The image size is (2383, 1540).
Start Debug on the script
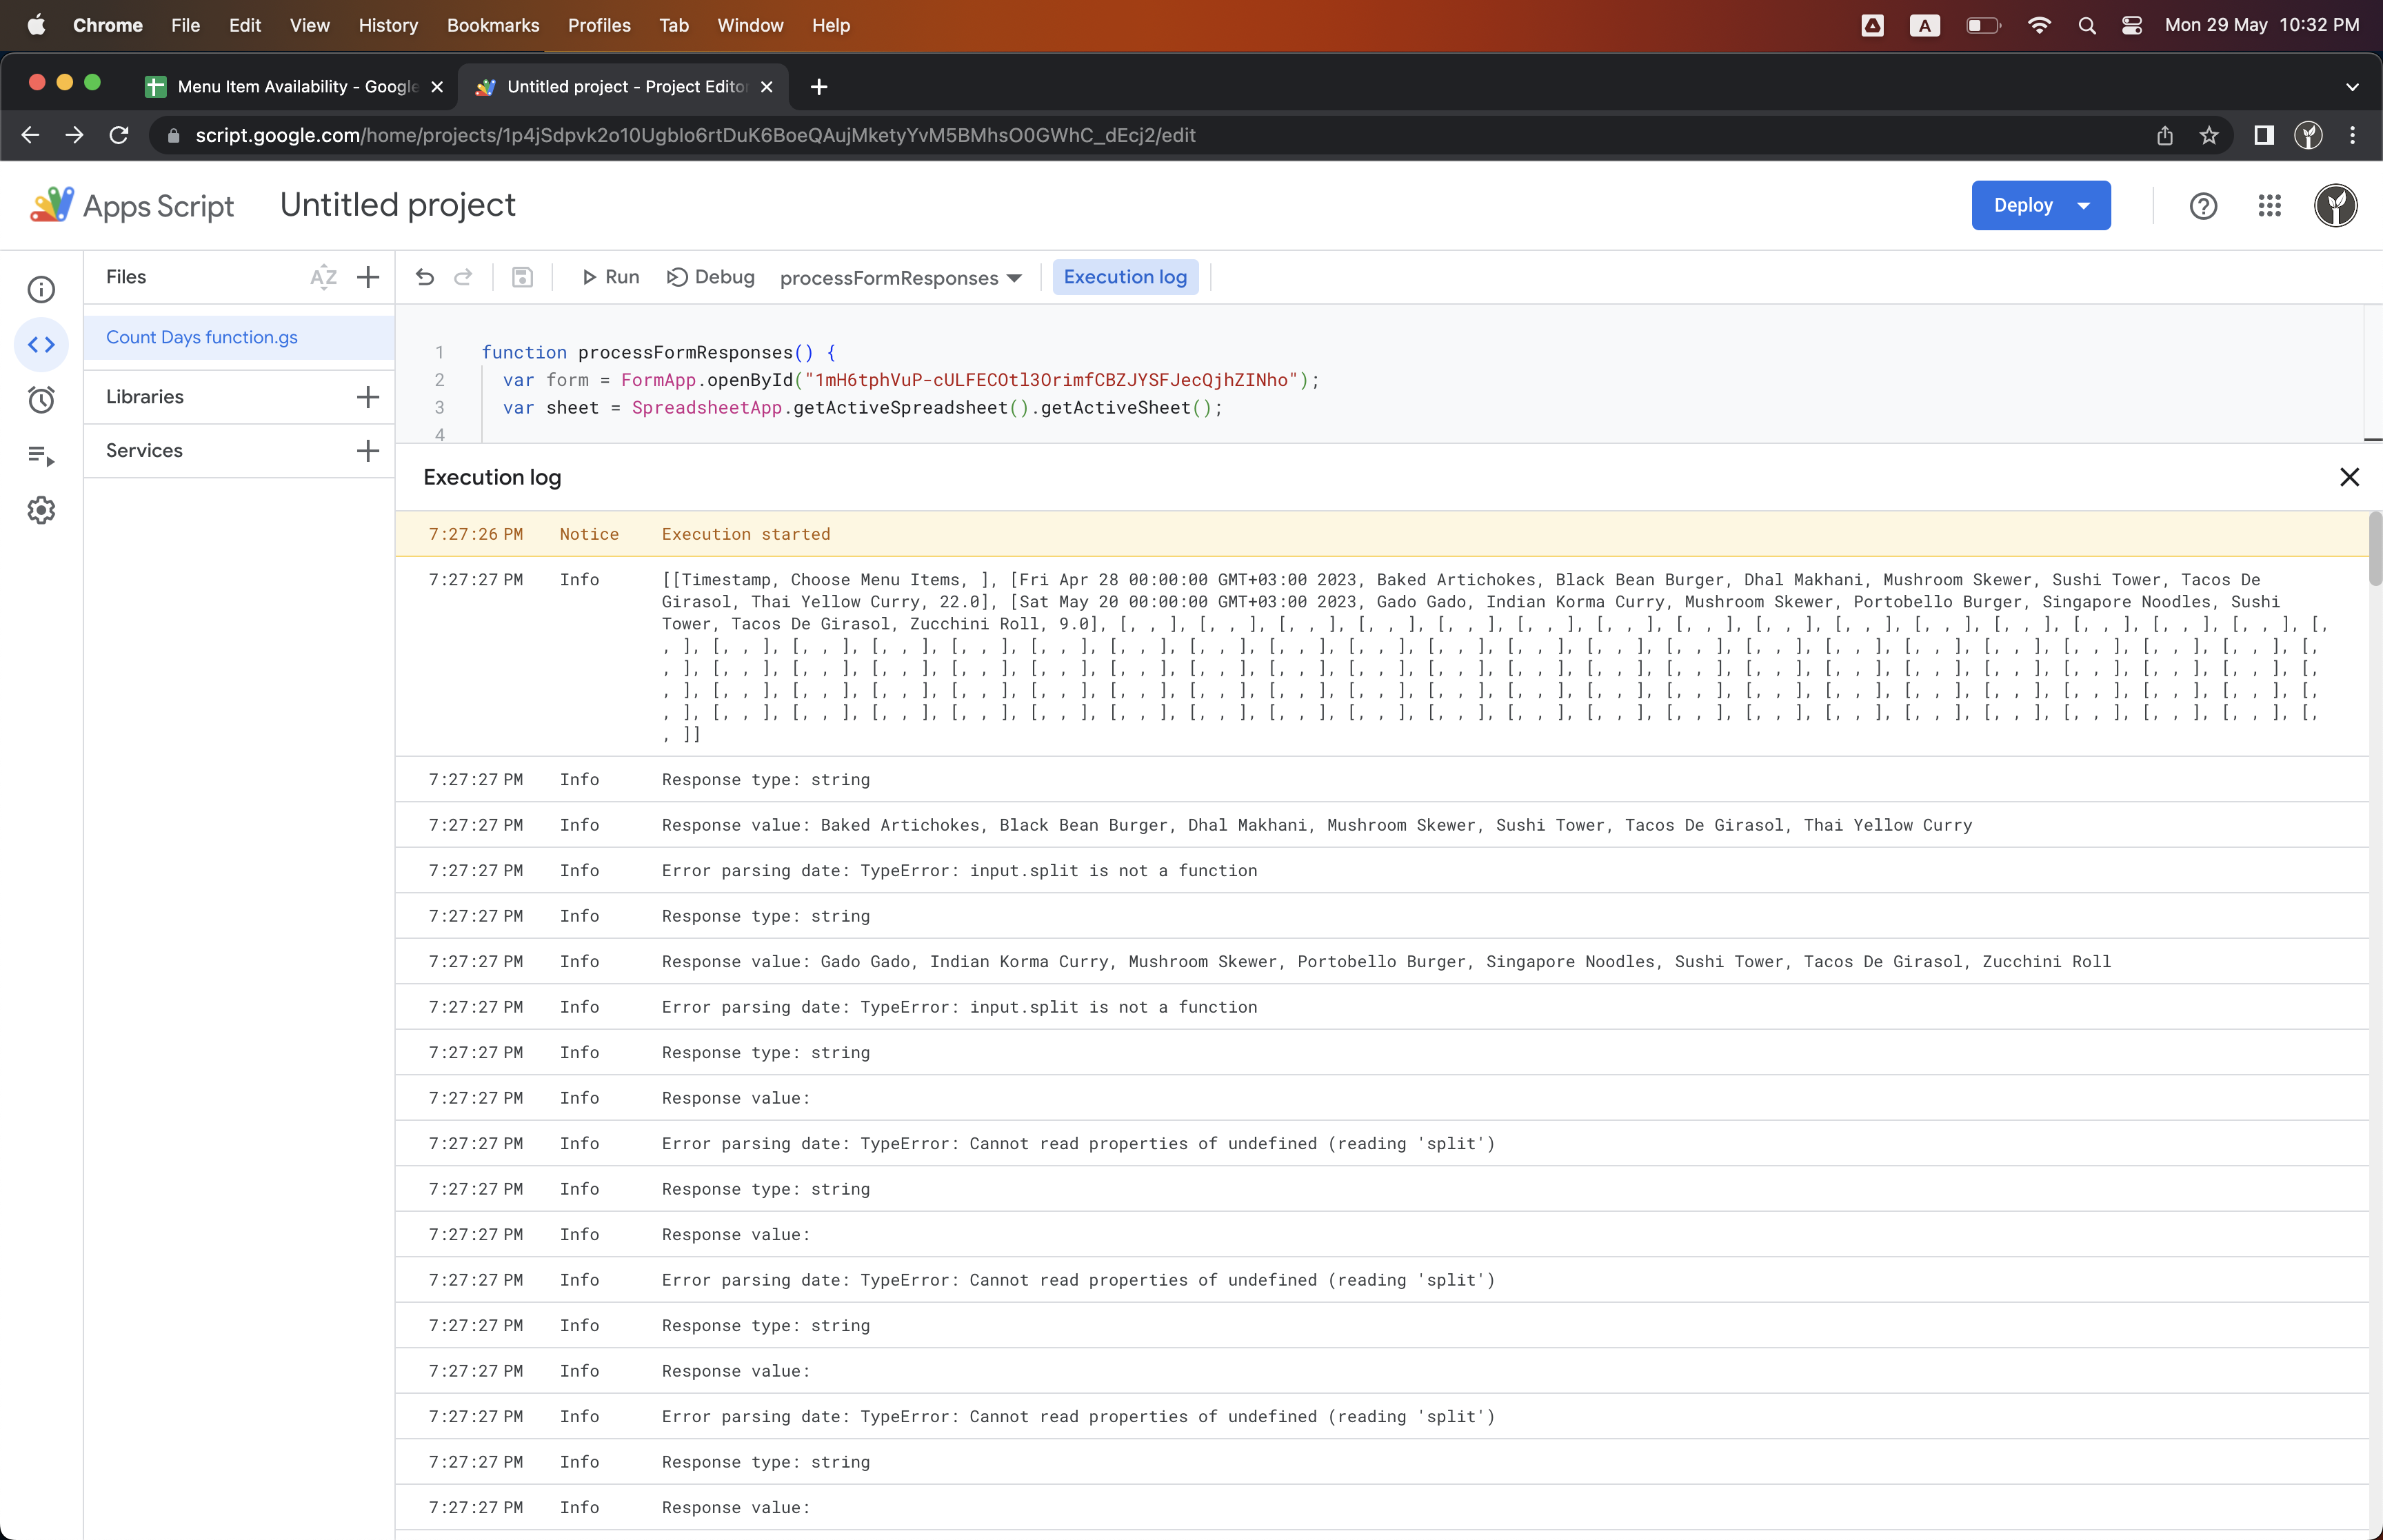point(711,277)
